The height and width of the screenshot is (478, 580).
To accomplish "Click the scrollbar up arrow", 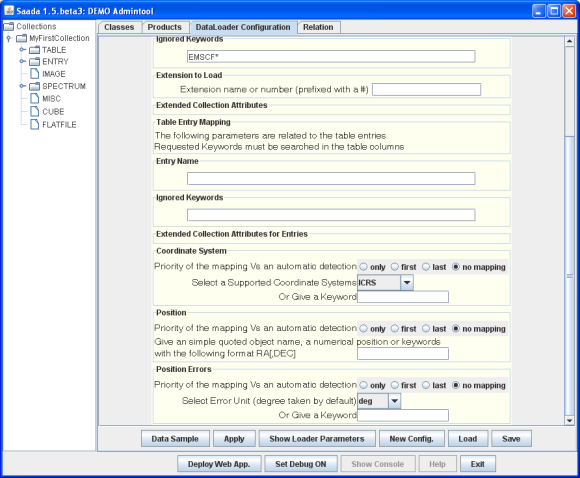I will pos(569,41).
